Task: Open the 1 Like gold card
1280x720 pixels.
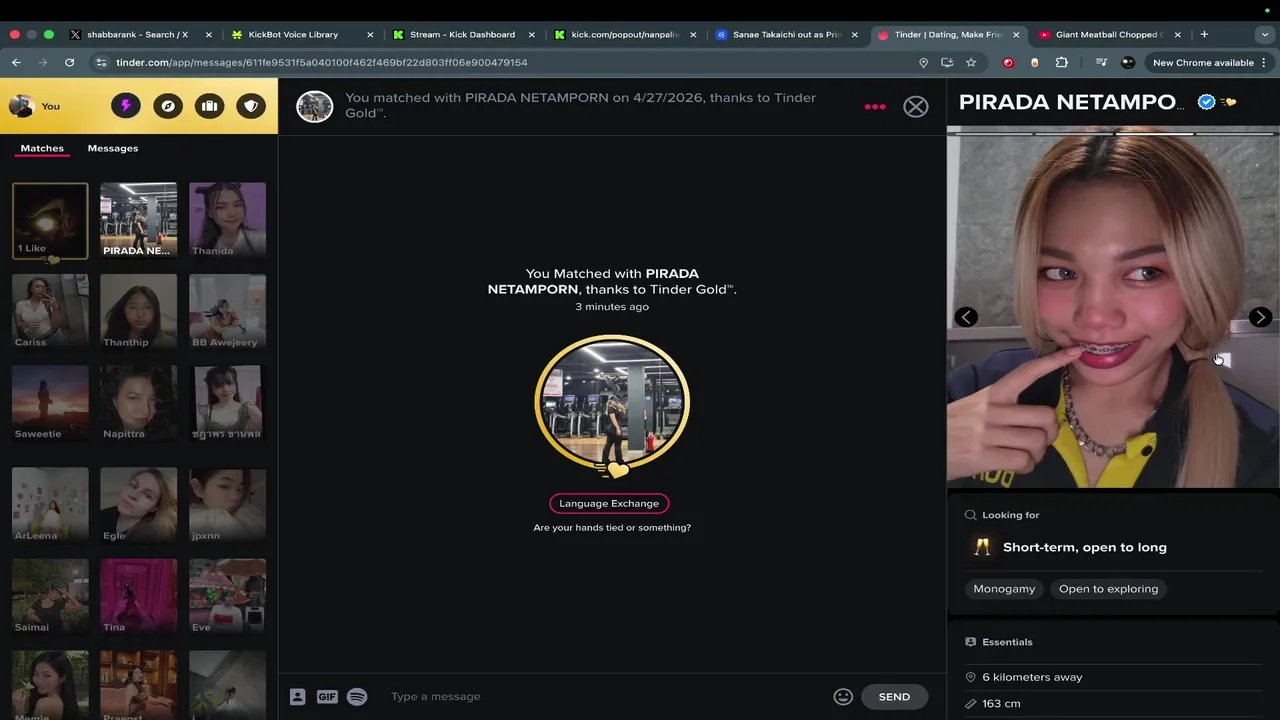Action: pyautogui.click(x=50, y=221)
